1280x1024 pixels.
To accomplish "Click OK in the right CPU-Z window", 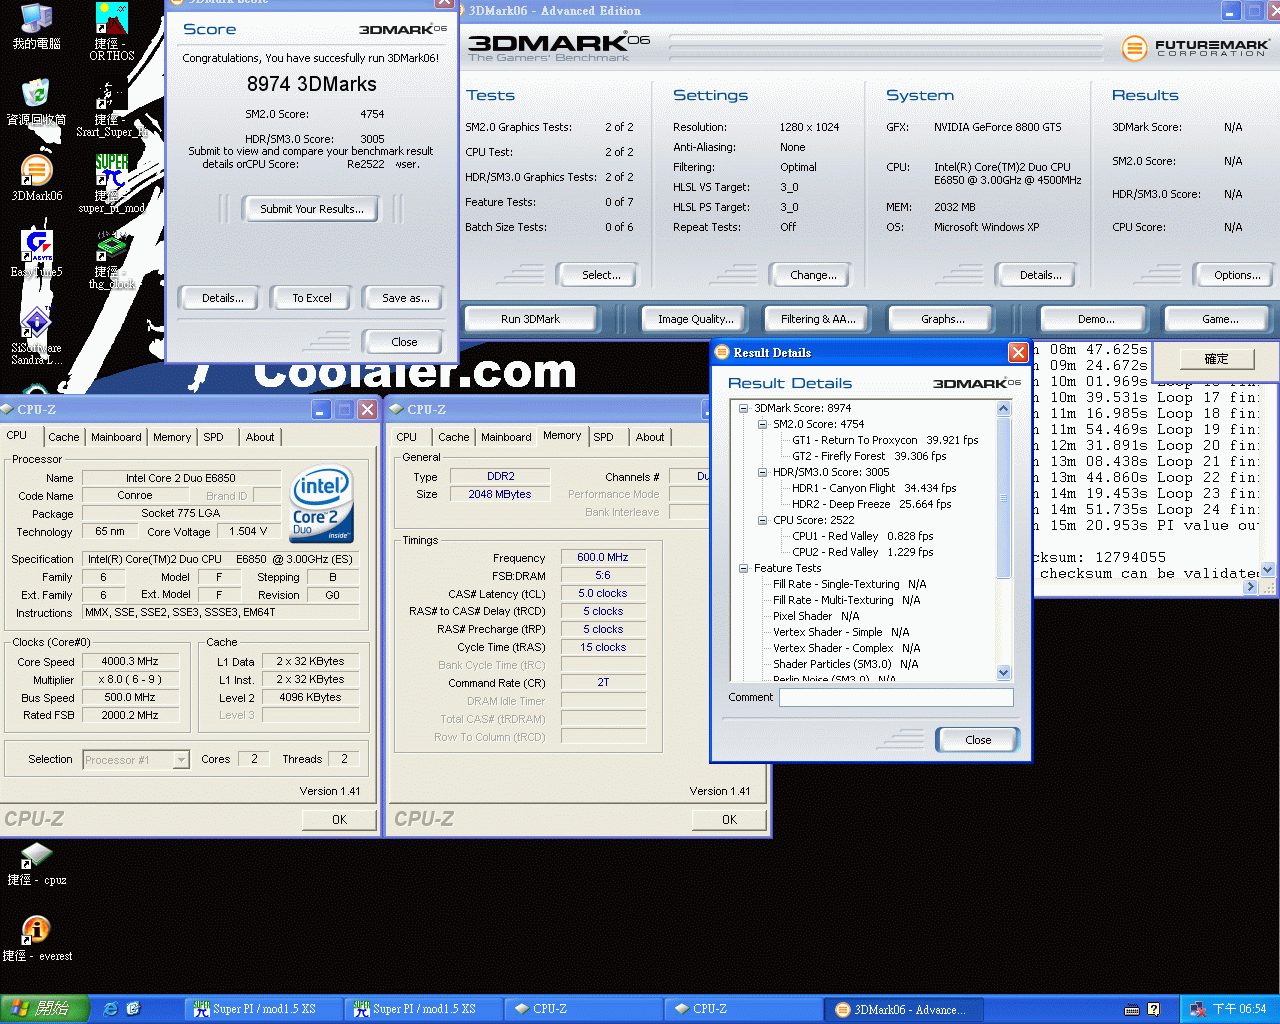I will [x=730, y=820].
